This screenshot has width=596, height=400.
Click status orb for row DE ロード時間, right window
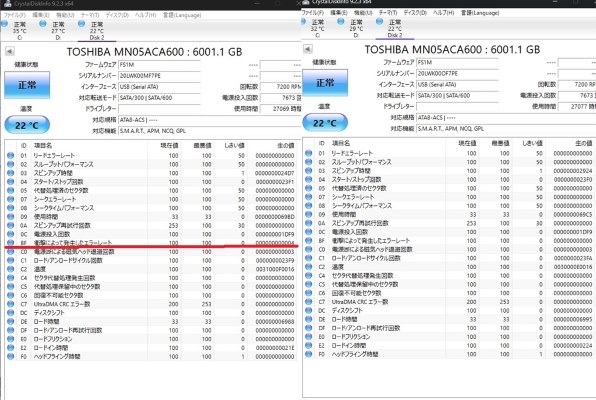[309, 319]
